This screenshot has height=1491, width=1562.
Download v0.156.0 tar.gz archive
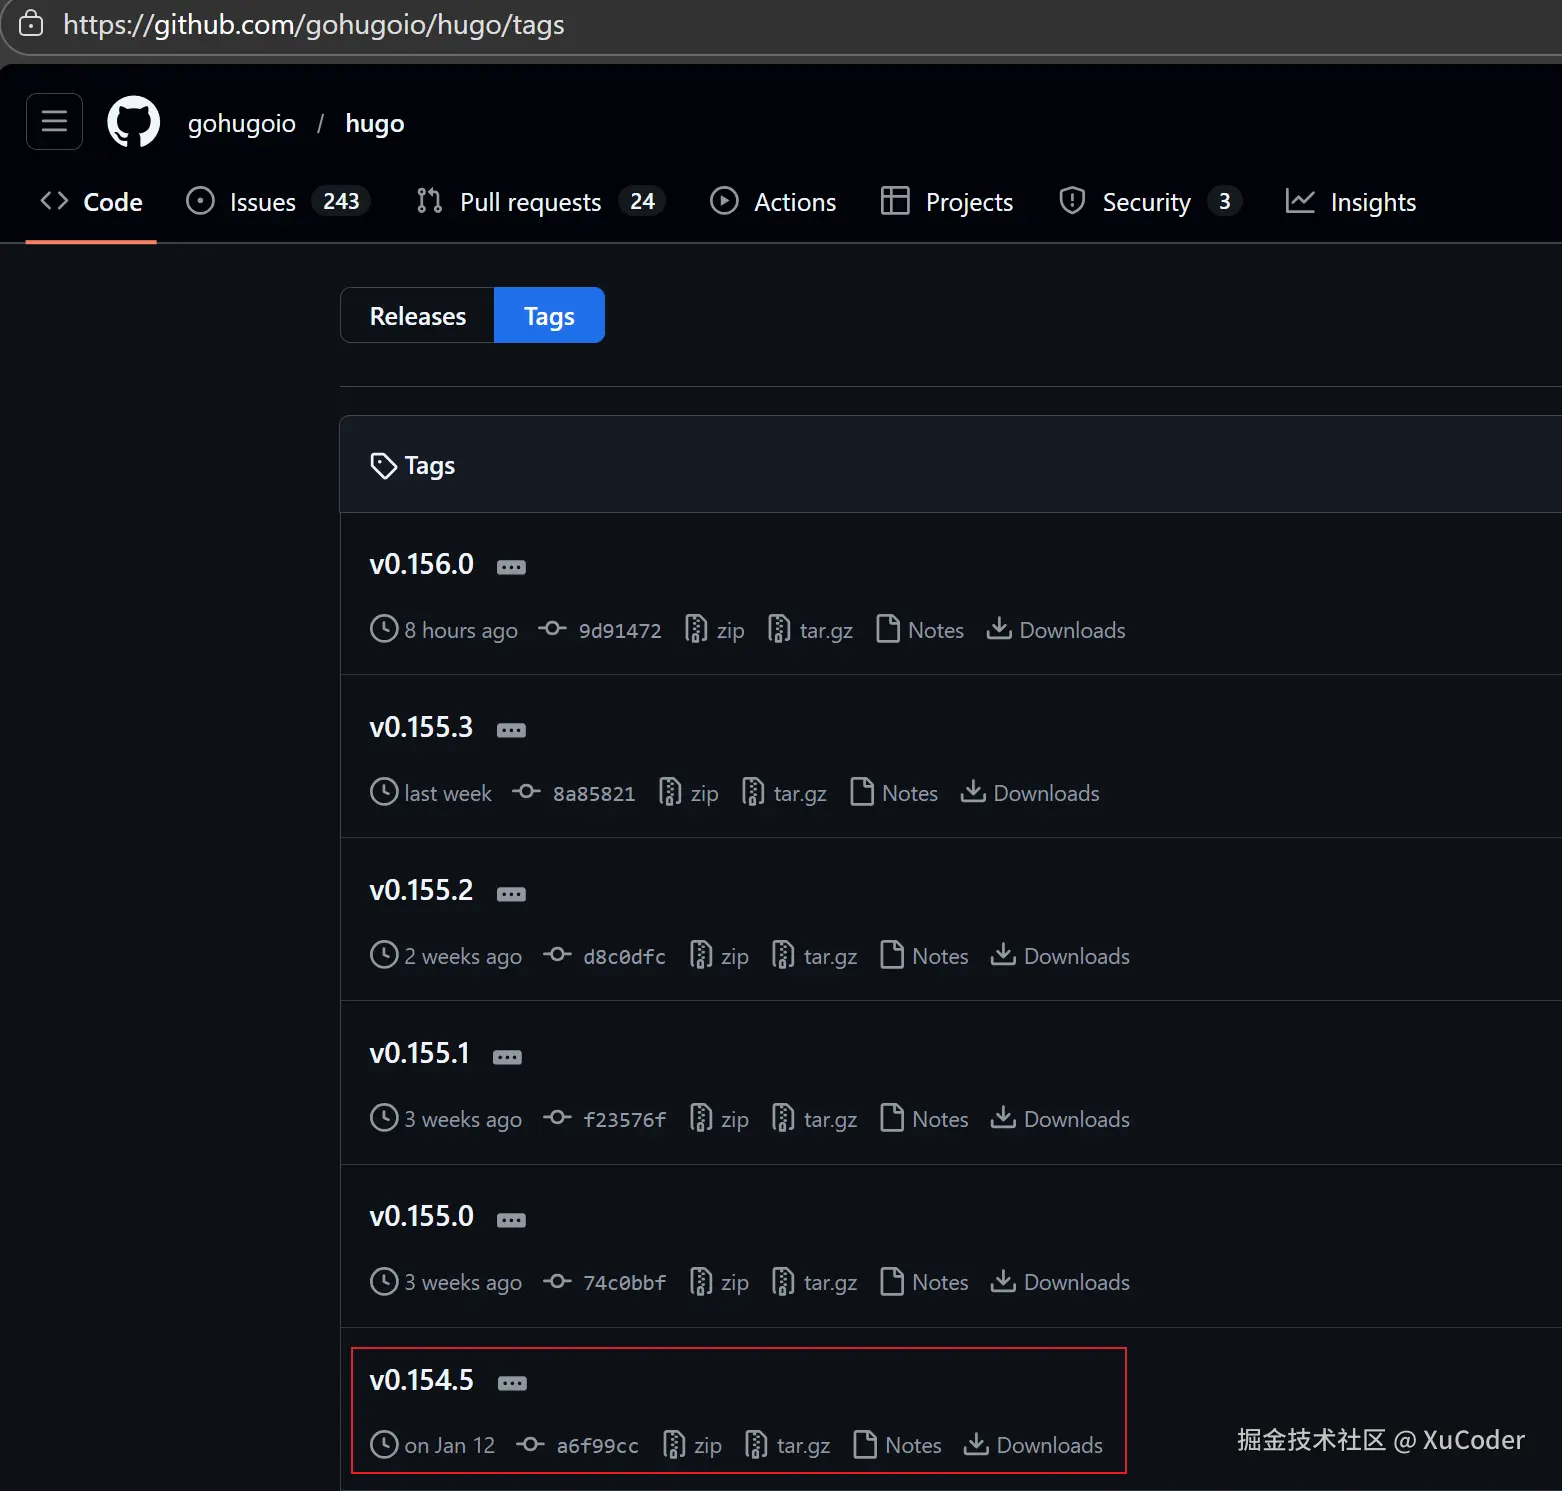[x=810, y=630]
